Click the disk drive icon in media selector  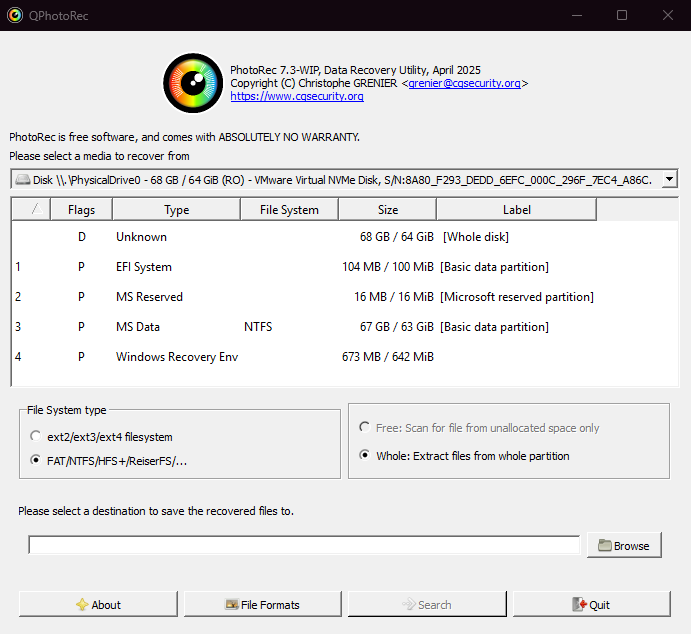point(22,180)
